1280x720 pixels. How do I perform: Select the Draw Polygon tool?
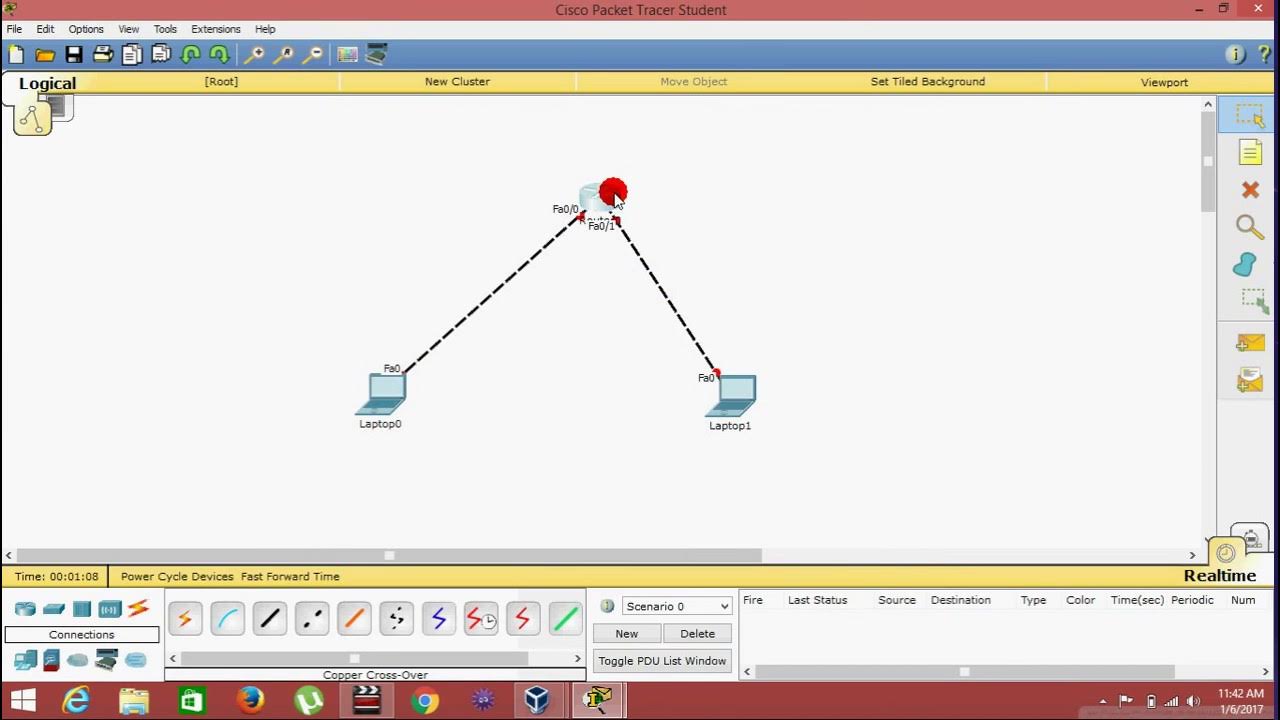[x=1246, y=264]
